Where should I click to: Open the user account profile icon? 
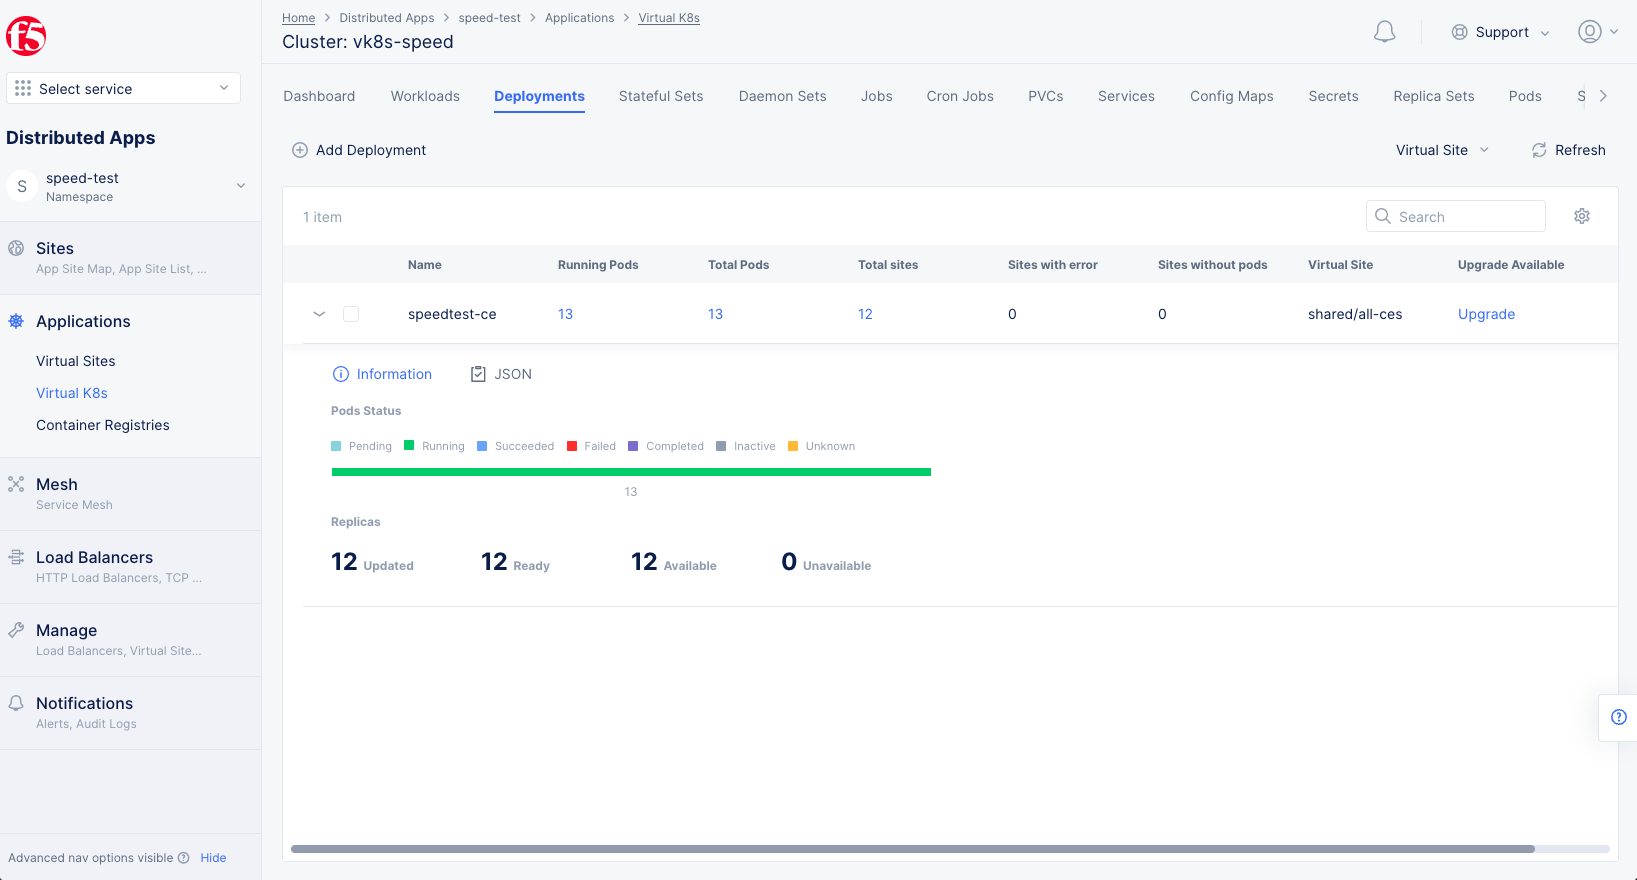coord(1589,32)
